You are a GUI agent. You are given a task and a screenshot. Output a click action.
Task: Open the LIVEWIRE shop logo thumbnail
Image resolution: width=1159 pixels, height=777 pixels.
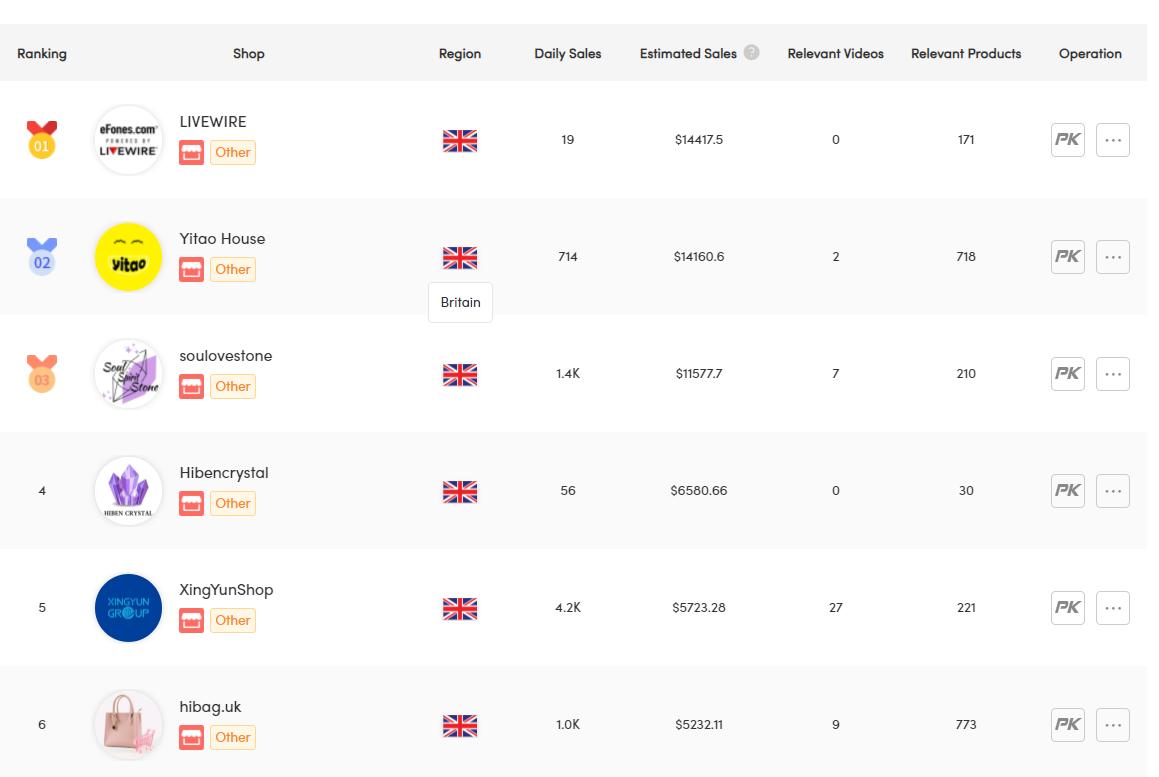[129, 140]
